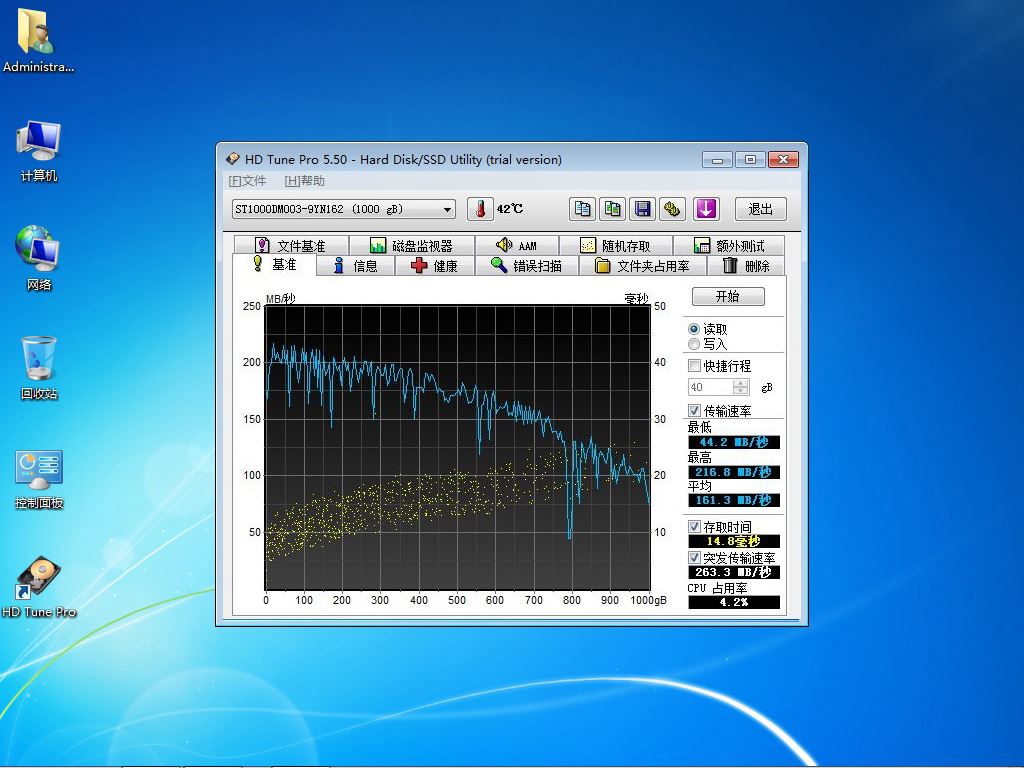This screenshot has height=768, width=1024.
Task: Open the Administrator folder on desktop
Action: pyautogui.click(x=37, y=39)
